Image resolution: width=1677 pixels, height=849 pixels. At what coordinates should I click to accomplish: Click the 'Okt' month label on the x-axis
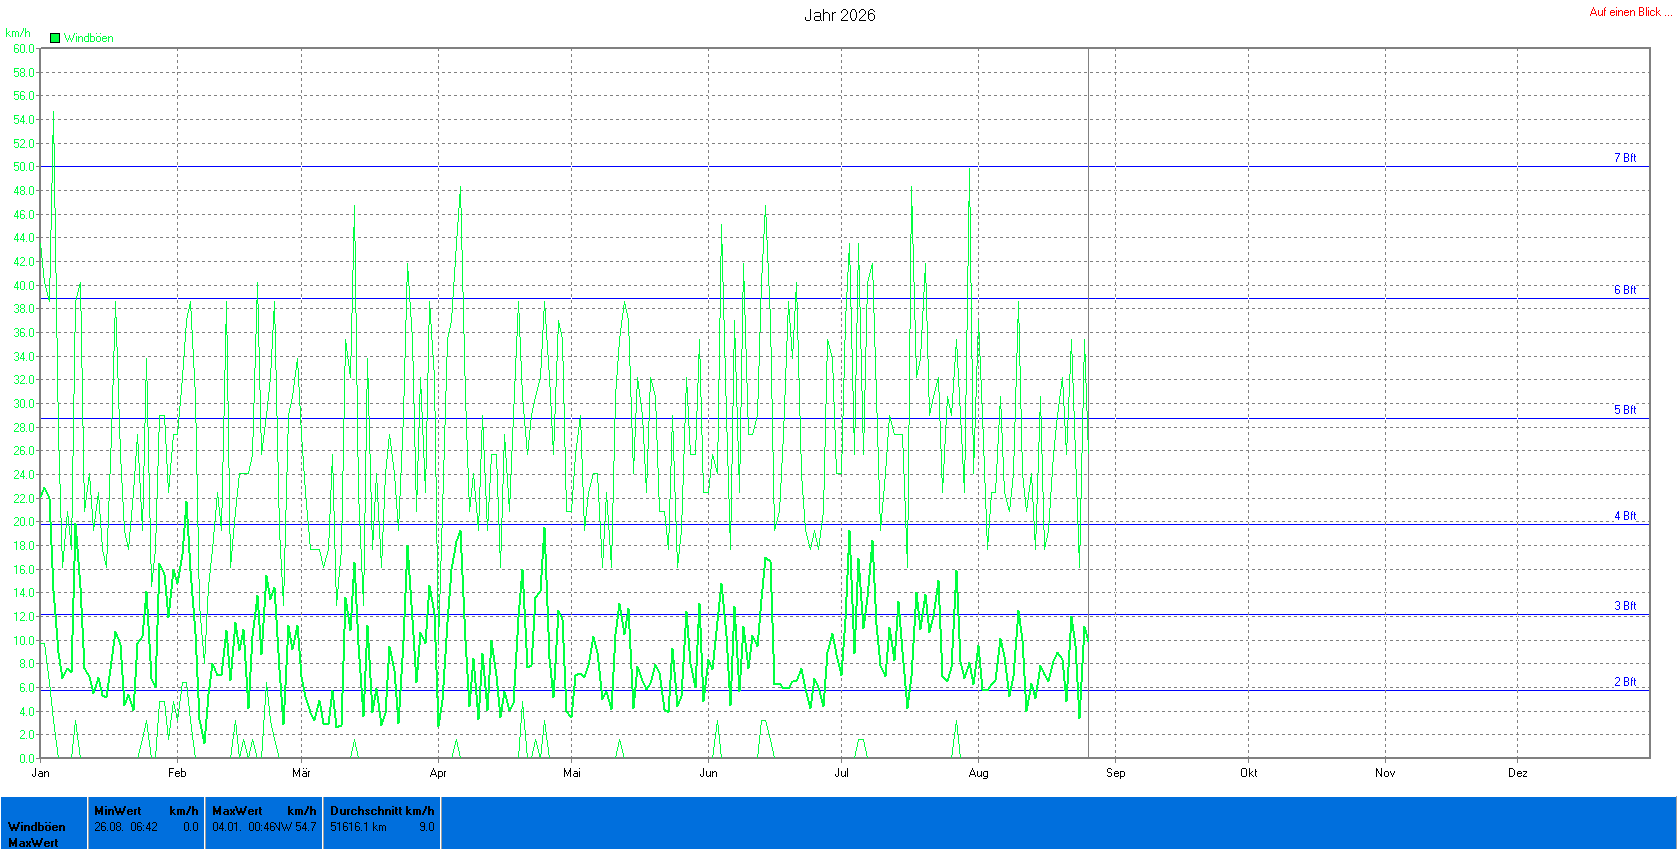1249,773
